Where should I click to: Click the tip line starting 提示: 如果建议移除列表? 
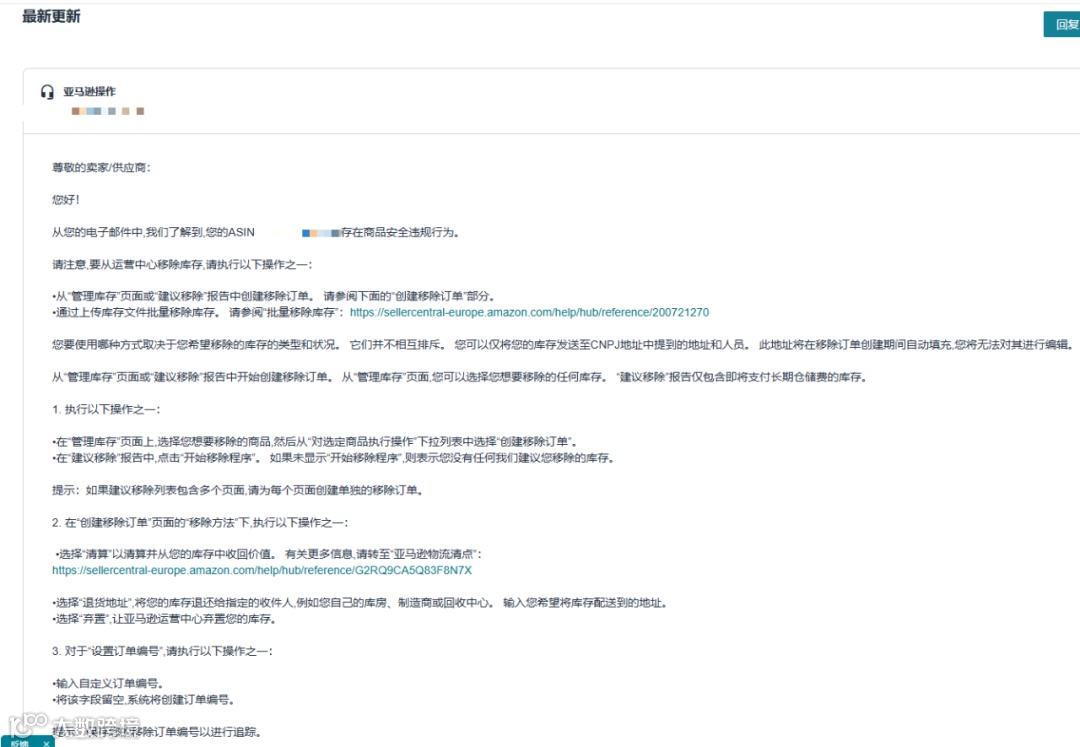coord(238,490)
